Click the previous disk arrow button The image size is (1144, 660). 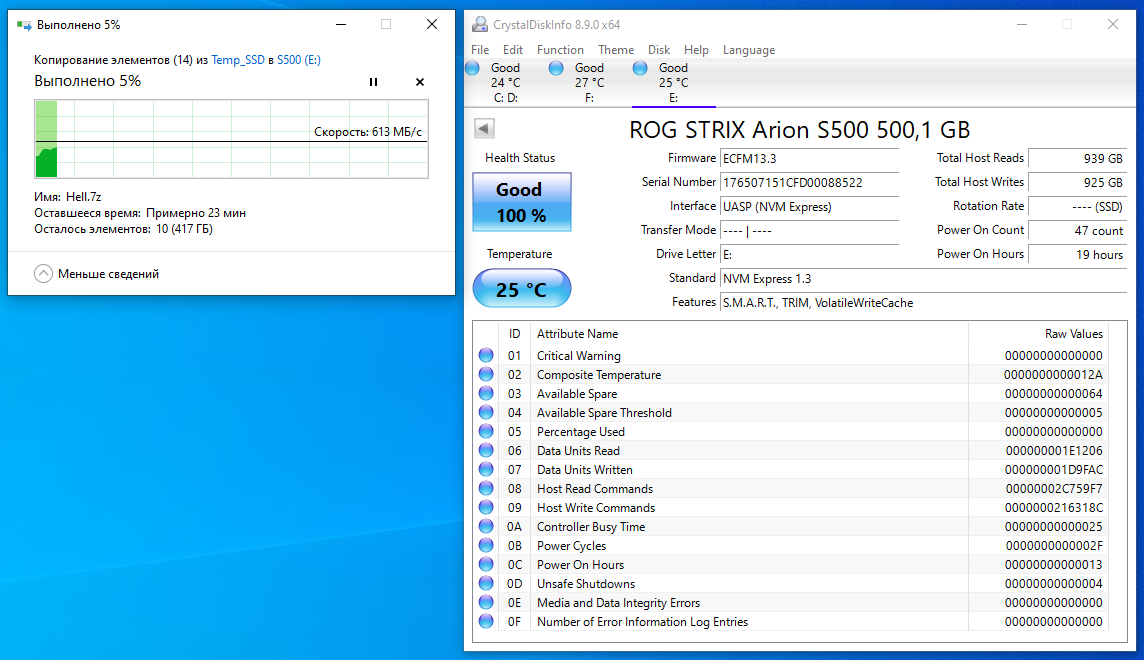pyautogui.click(x=484, y=128)
